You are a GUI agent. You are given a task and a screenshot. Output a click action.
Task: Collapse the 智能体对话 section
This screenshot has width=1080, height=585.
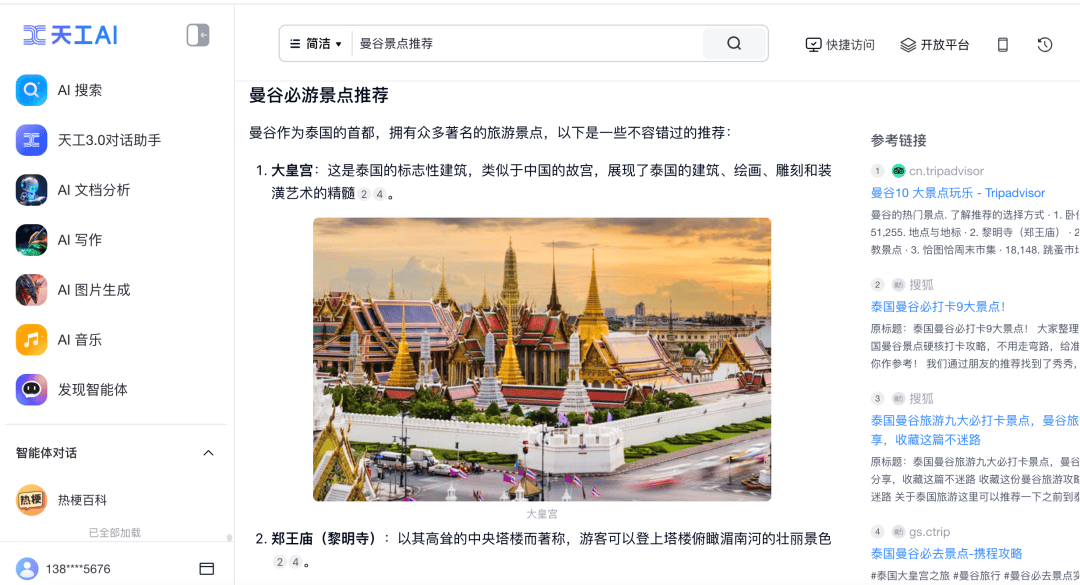(x=208, y=453)
